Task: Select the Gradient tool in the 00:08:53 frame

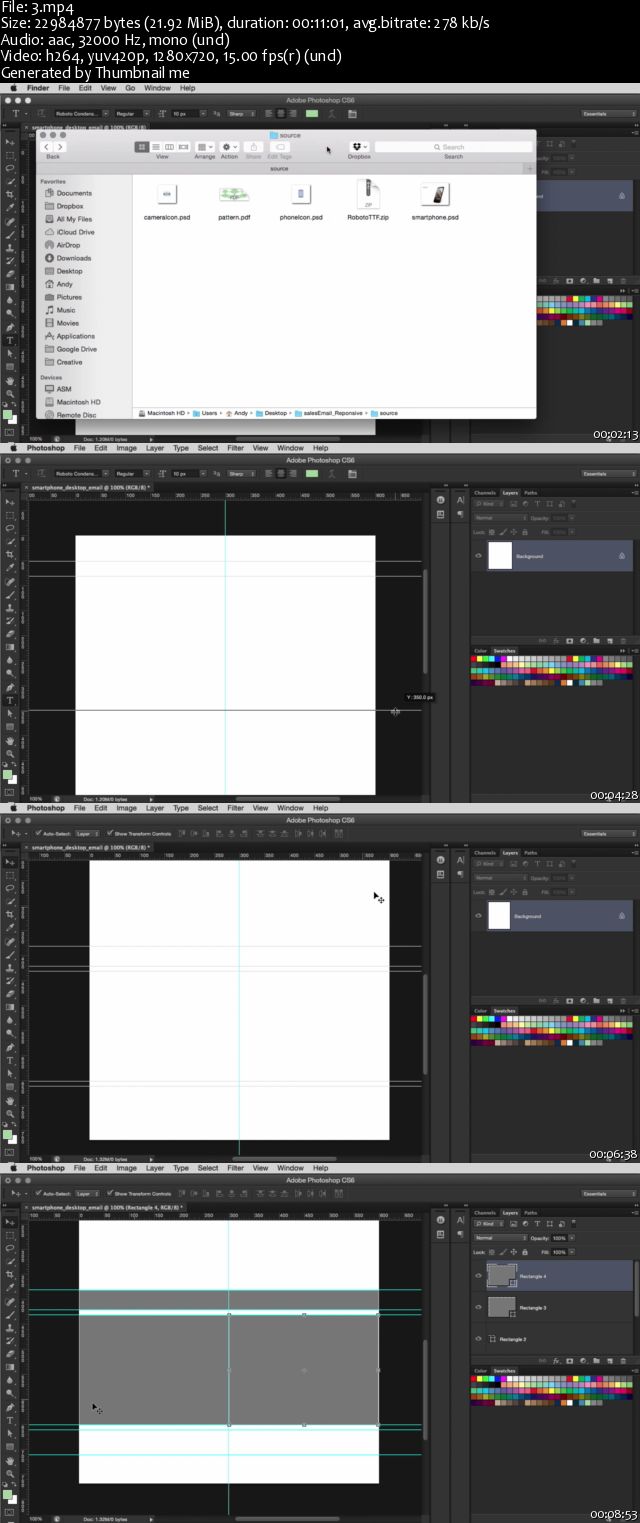Action: click(x=10, y=1367)
